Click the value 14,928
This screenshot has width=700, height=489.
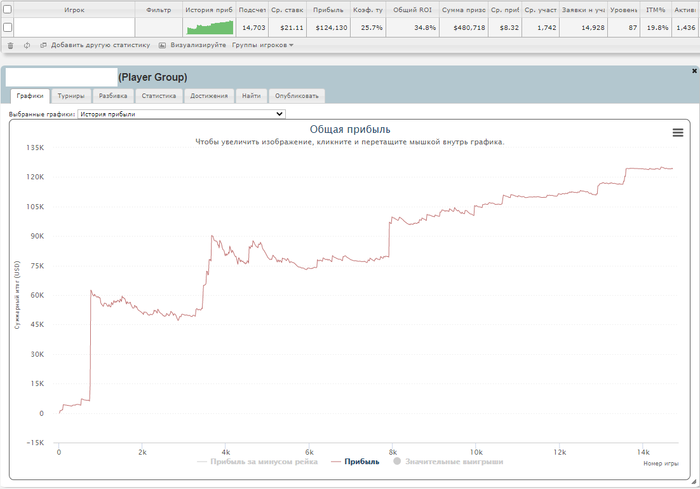click(x=593, y=28)
